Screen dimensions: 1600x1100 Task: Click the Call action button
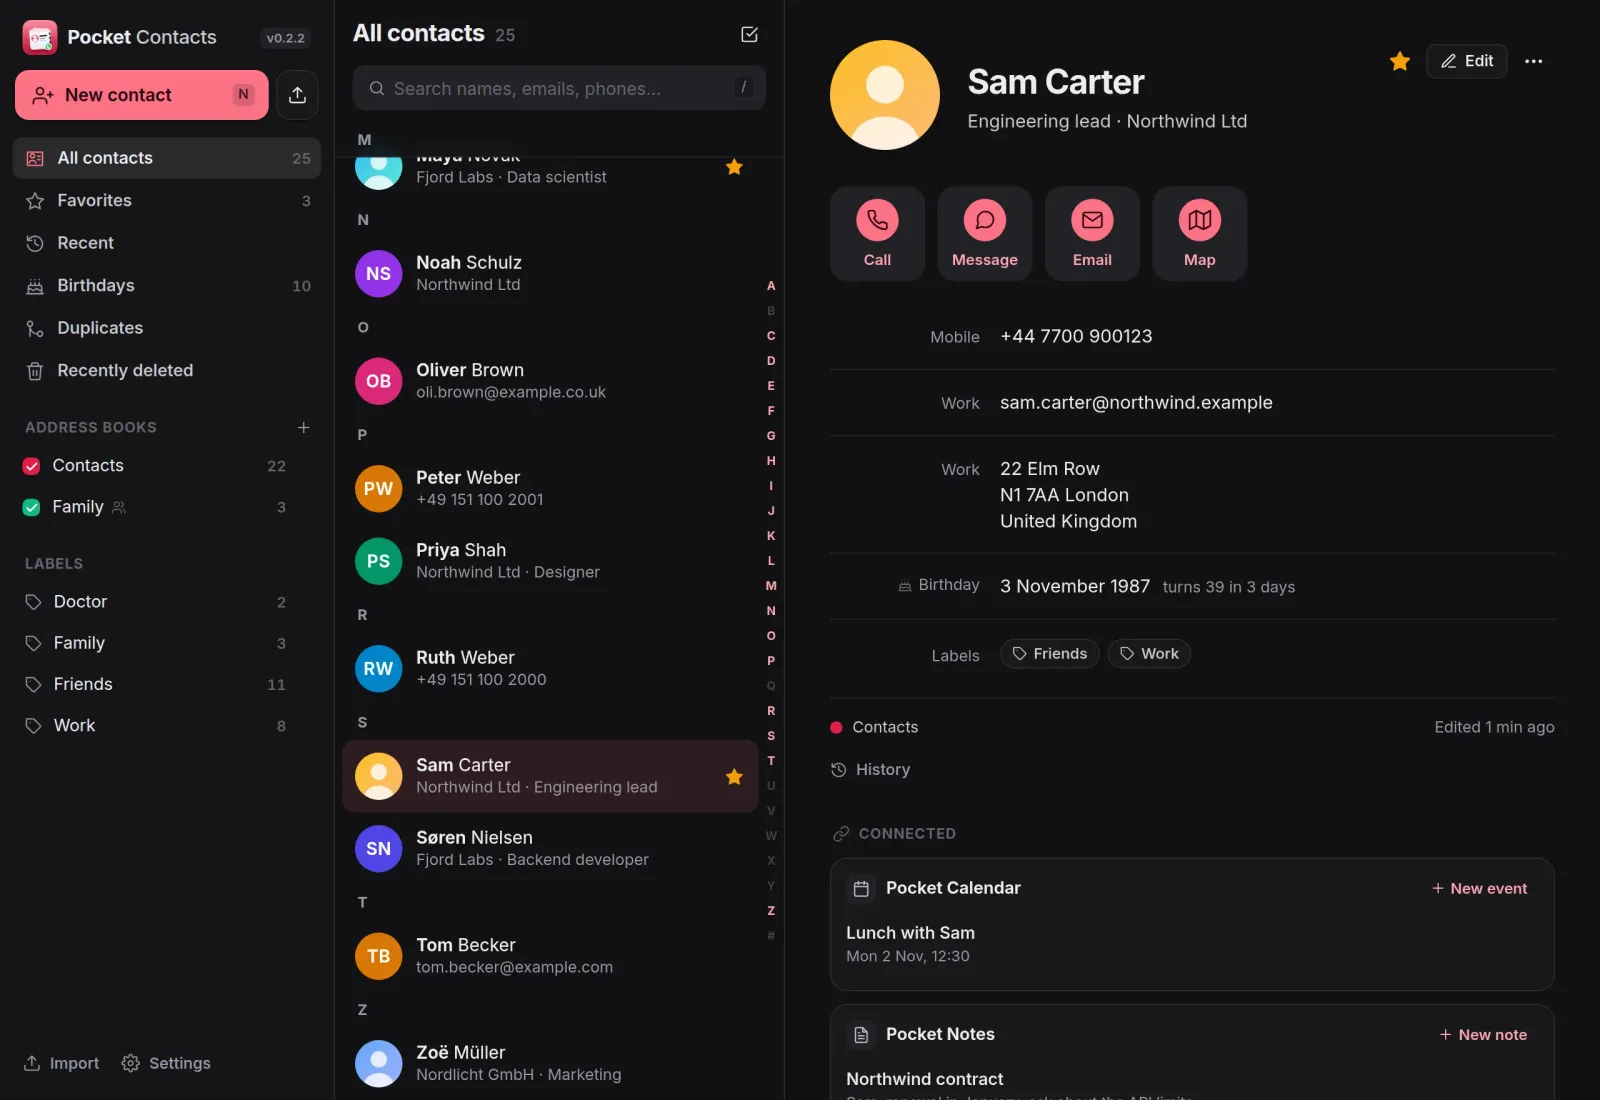(x=877, y=233)
